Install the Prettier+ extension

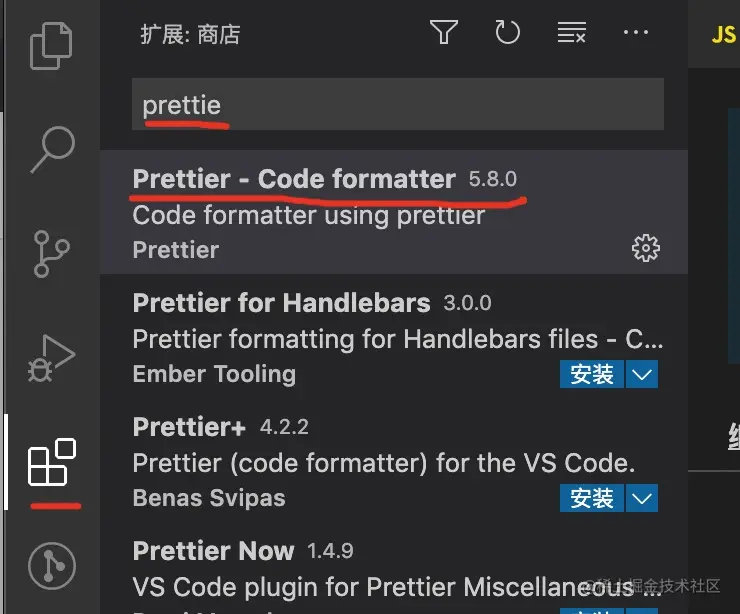(592, 497)
